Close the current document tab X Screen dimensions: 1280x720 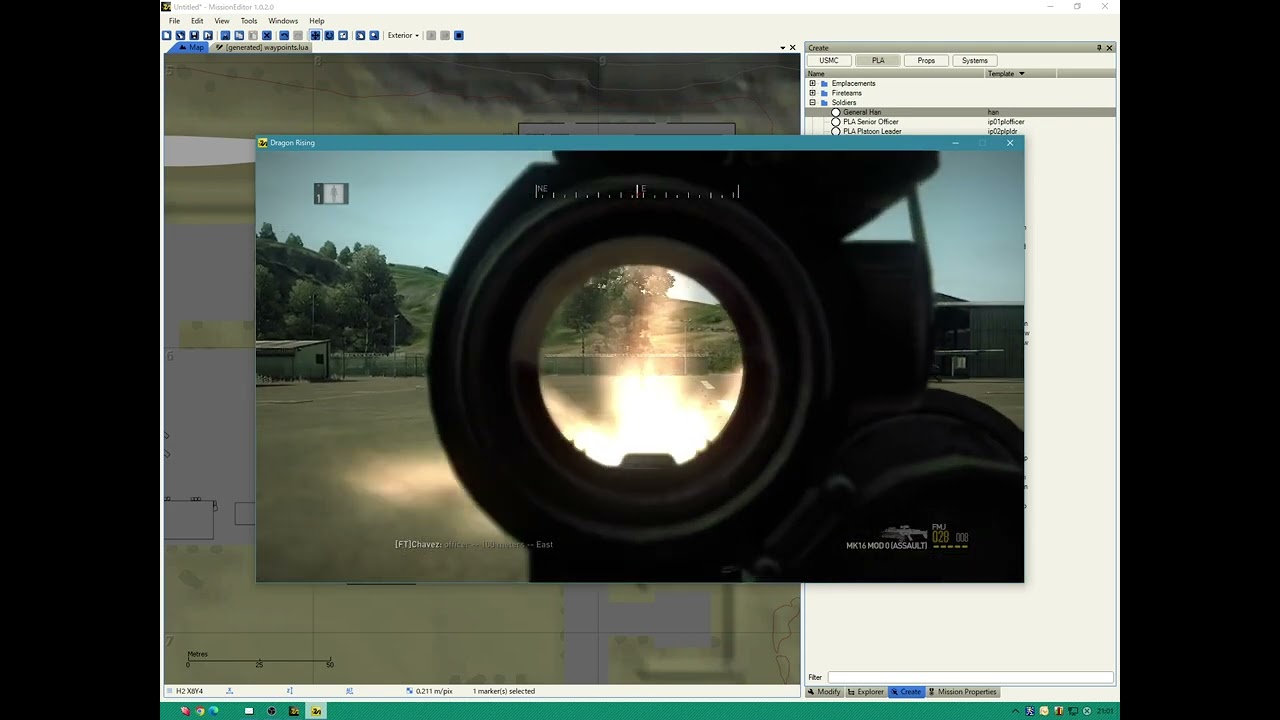tap(793, 48)
